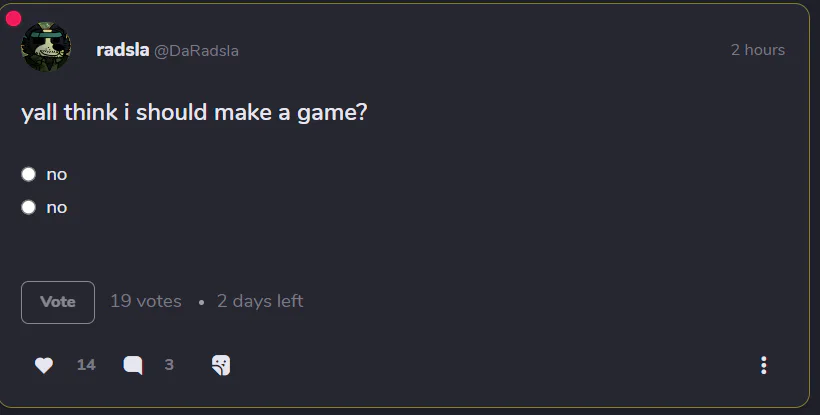Click the like count showing 14
Image resolution: width=820 pixels, height=415 pixels.
click(86, 365)
